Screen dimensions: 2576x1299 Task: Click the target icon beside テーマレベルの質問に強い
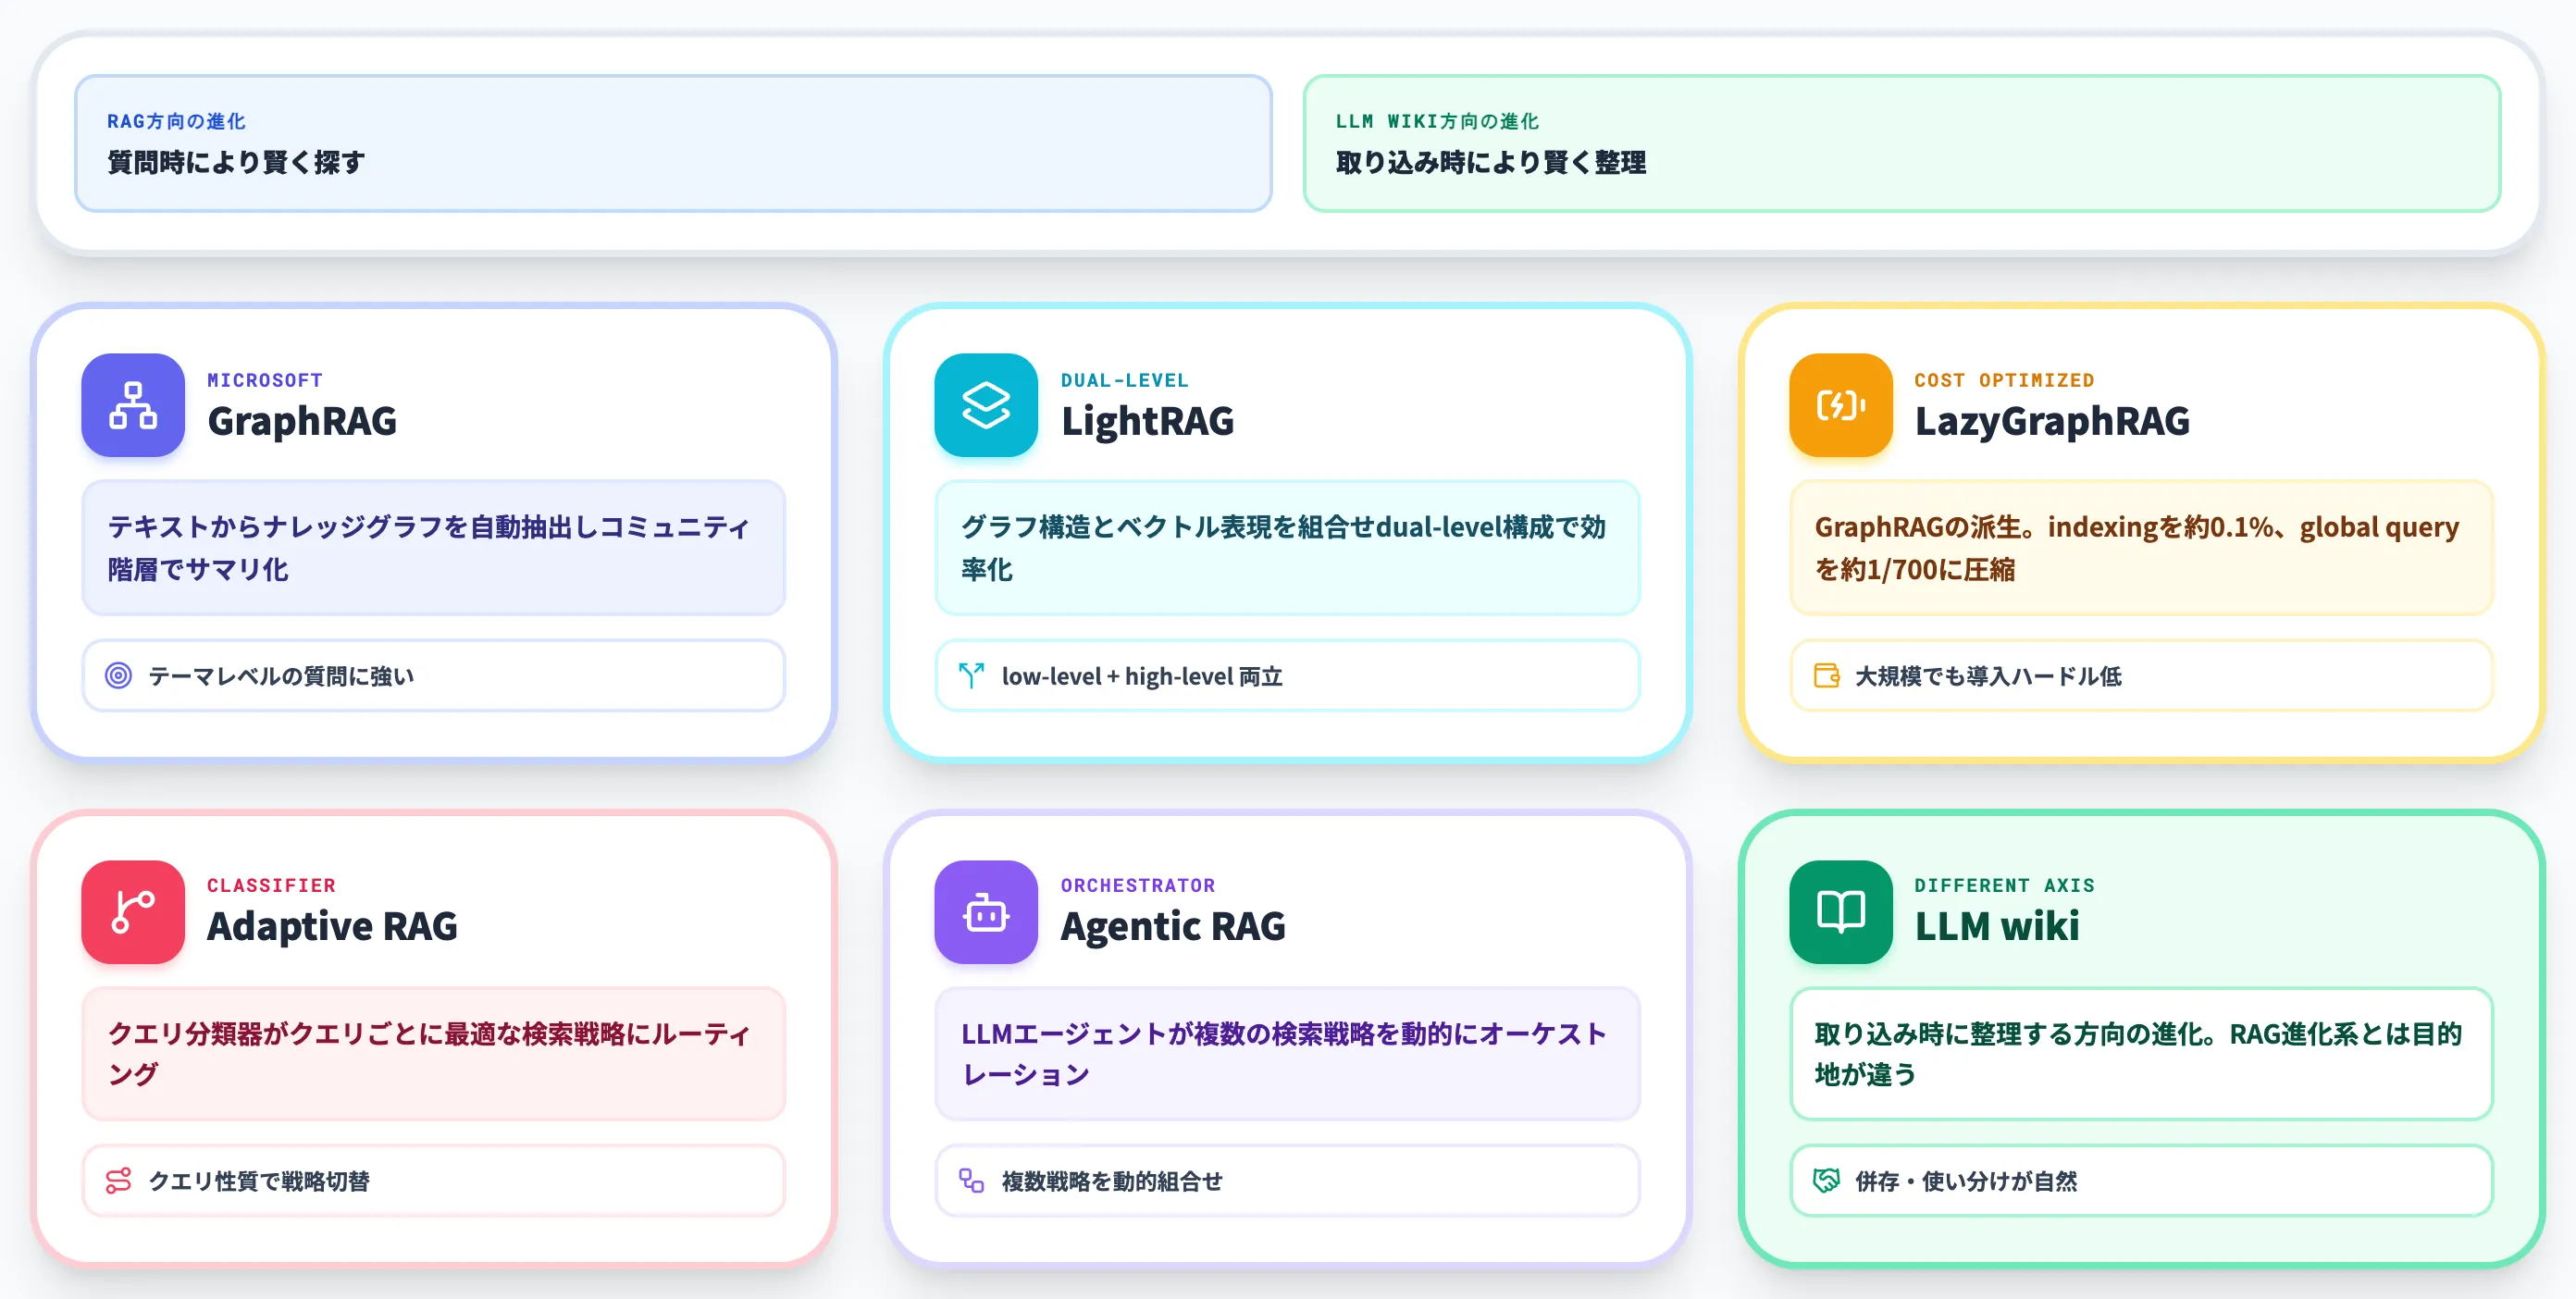[119, 676]
